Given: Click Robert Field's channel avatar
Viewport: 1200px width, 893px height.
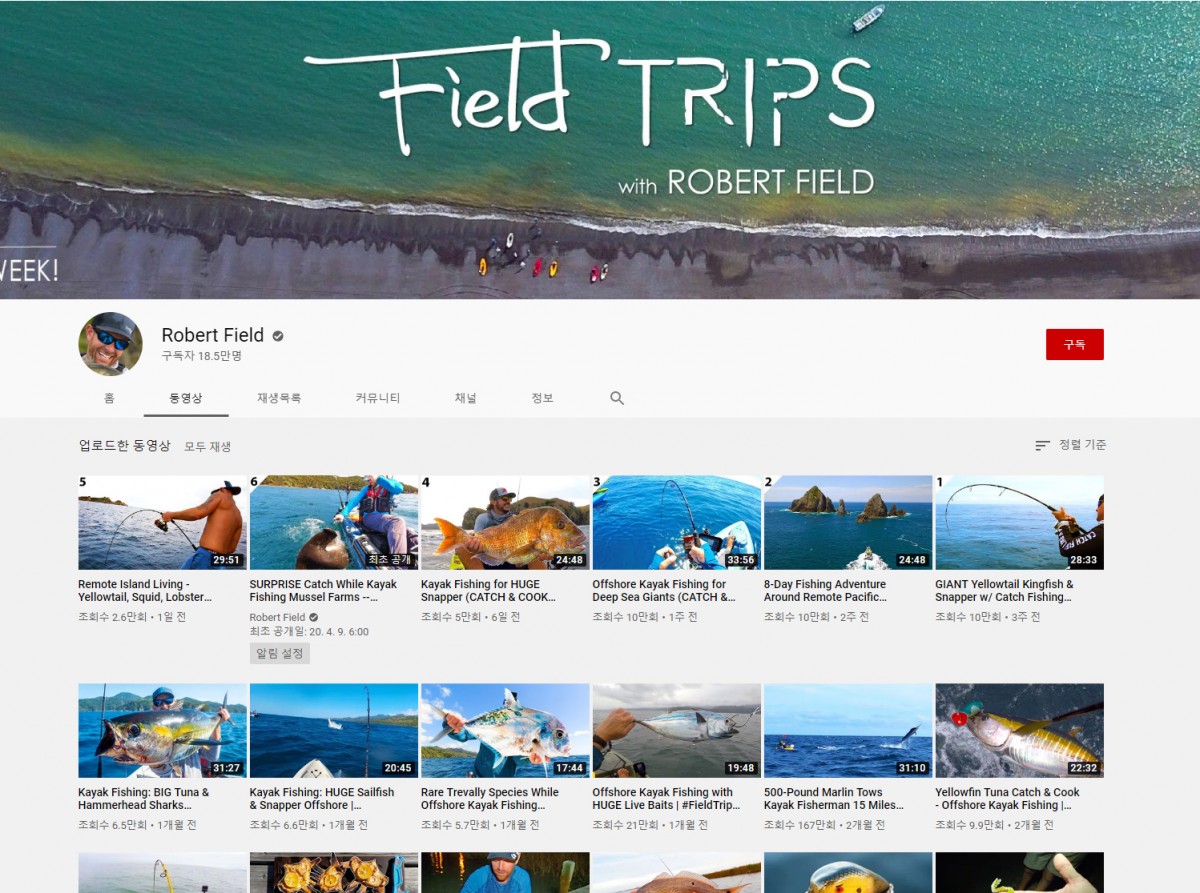Looking at the screenshot, I should click(110, 344).
